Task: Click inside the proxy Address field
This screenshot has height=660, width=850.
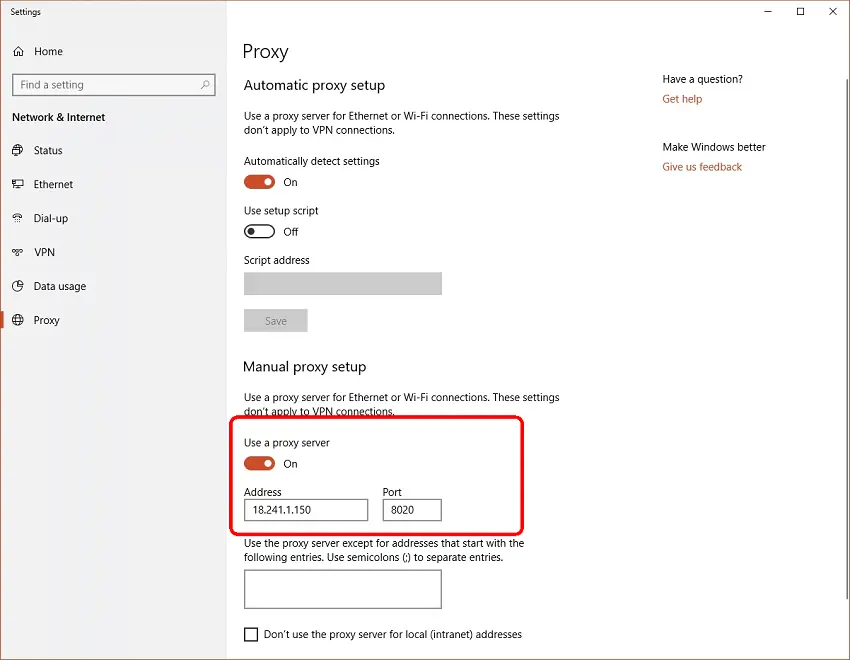Action: pyautogui.click(x=305, y=510)
